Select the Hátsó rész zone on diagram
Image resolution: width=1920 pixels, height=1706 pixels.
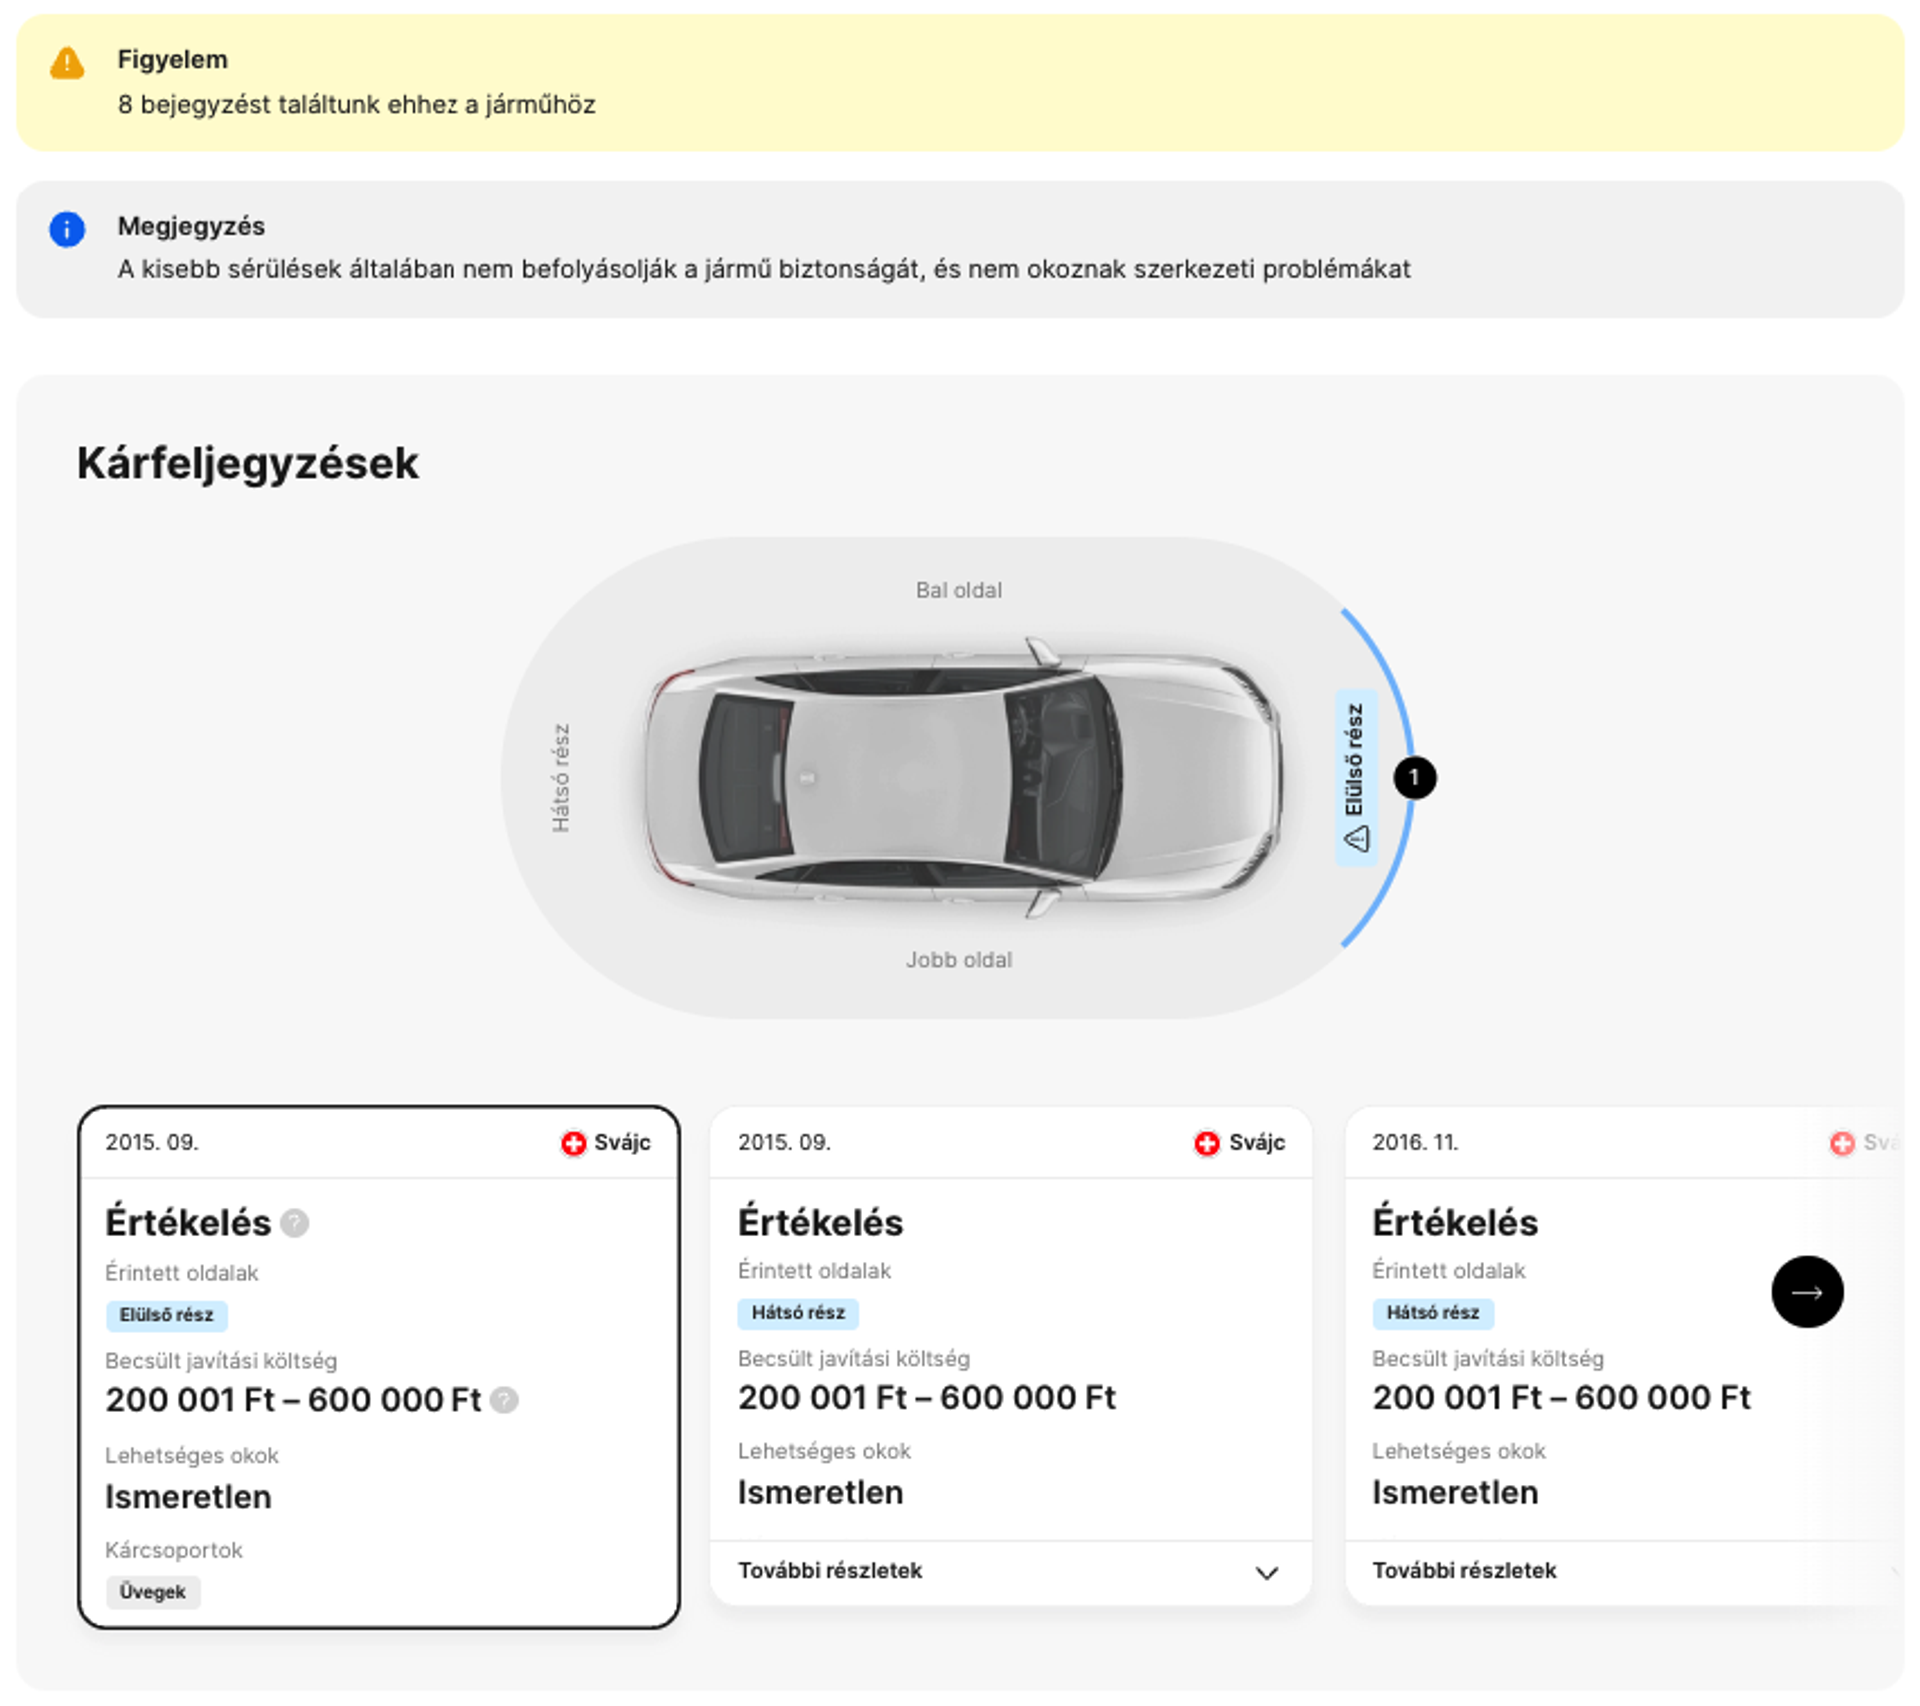561,777
